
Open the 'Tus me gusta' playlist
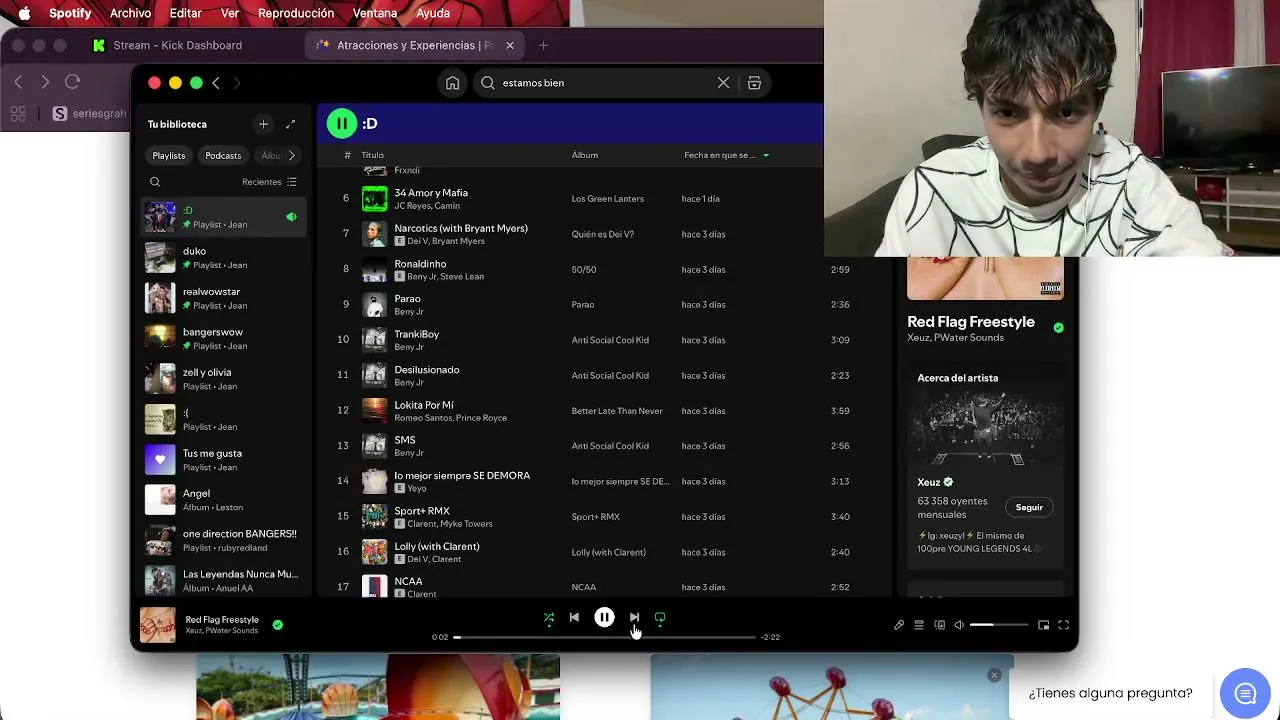point(222,460)
